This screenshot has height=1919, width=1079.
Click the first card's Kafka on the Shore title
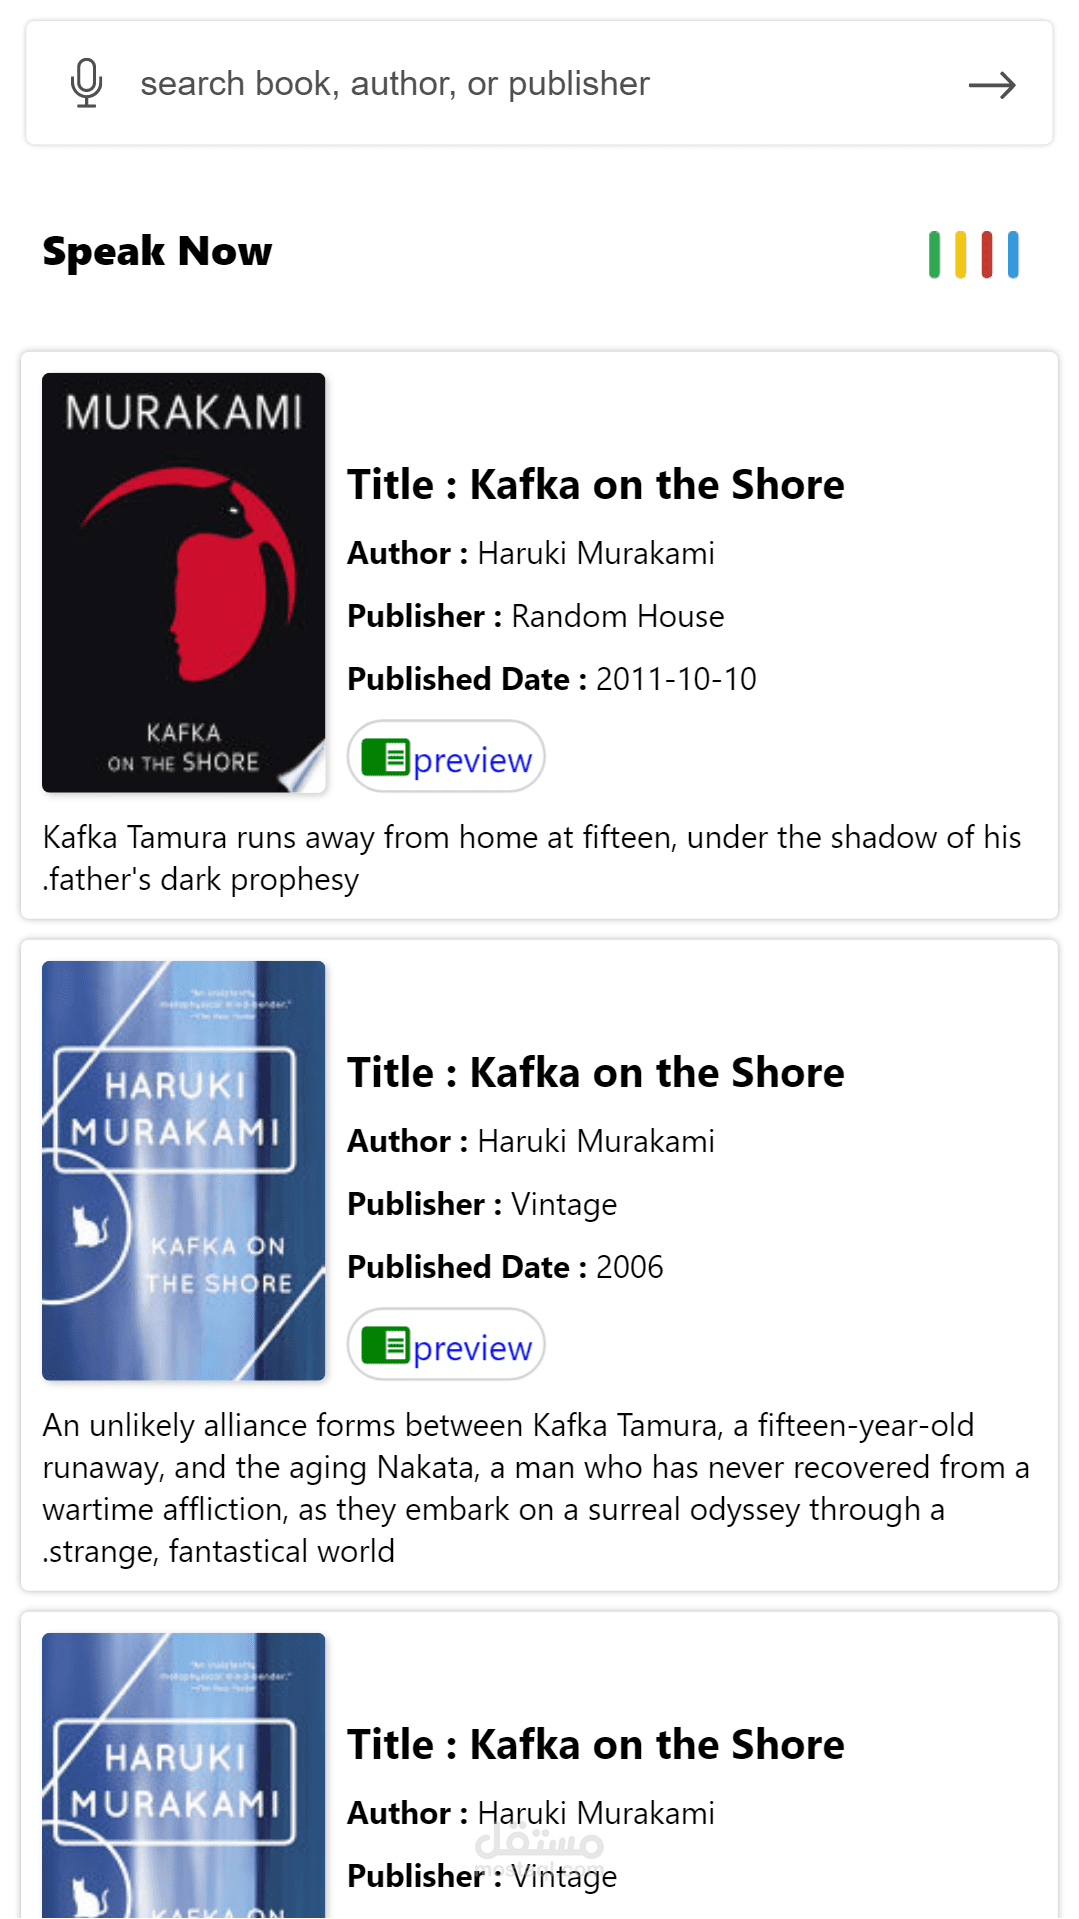click(596, 485)
